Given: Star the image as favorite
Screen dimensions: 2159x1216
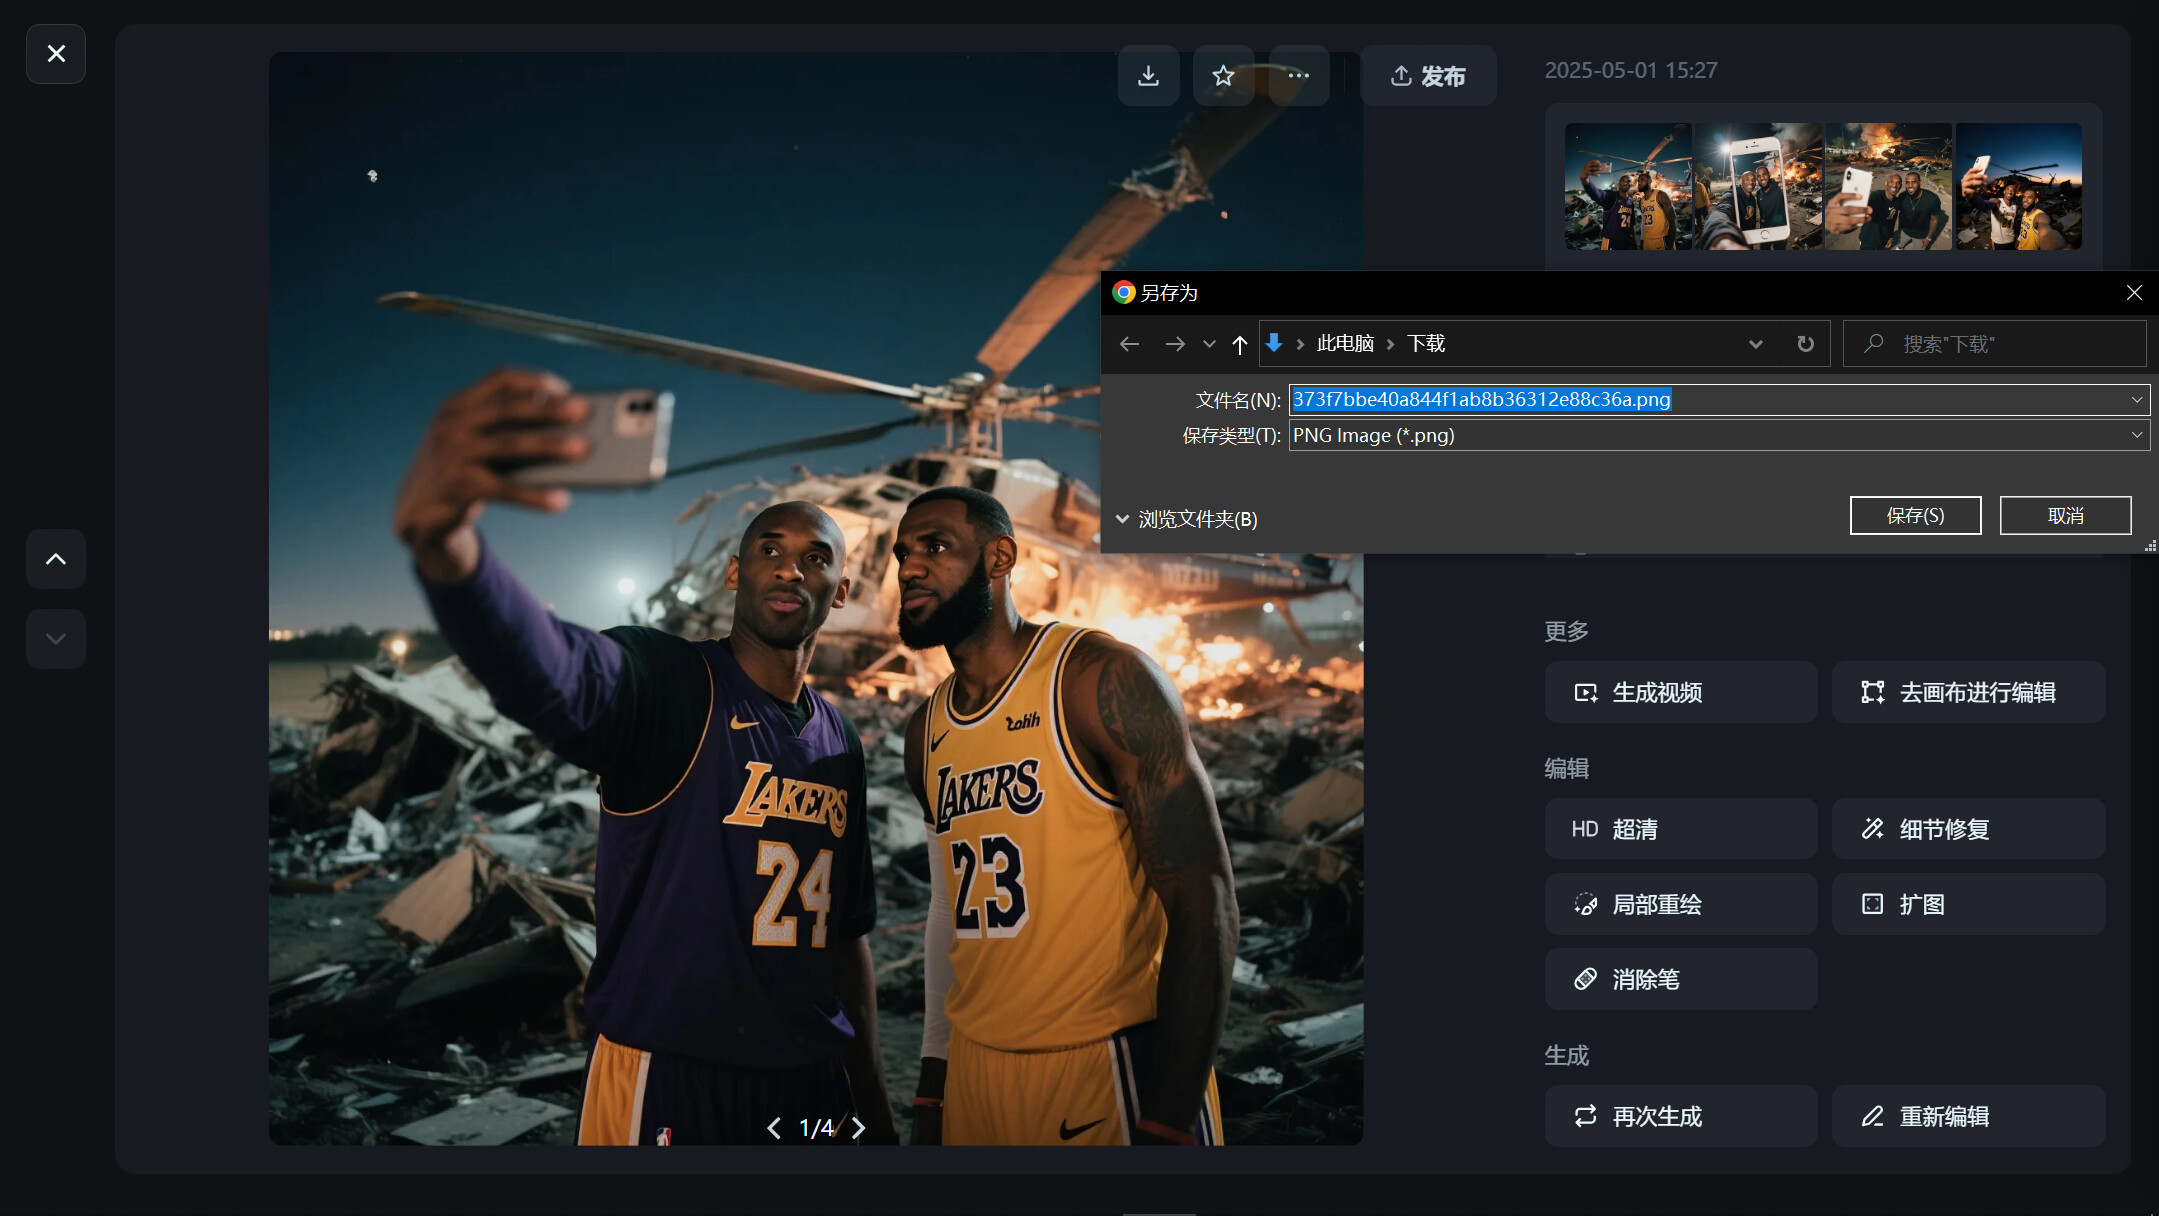Looking at the screenshot, I should point(1223,76).
